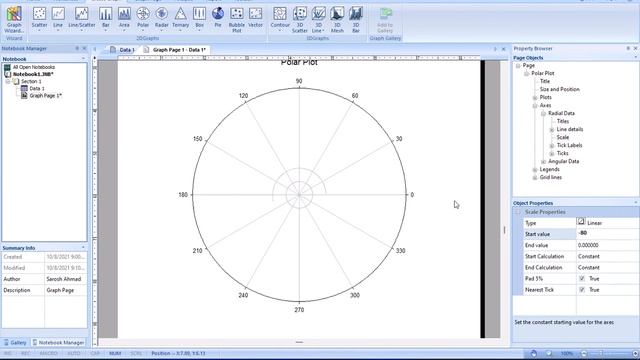Select Graph Page 1 in notebook tree
The image size is (640, 360).
coord(45,96)
